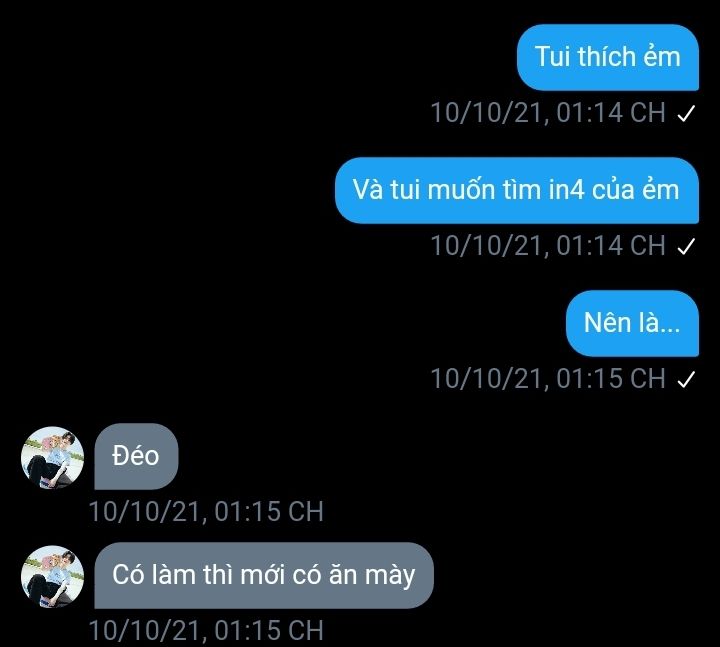The height and width of the screenshot is (647, 720).
Task: Tap timestamp under the 'Đéo' reply
Action: (206, 512)
